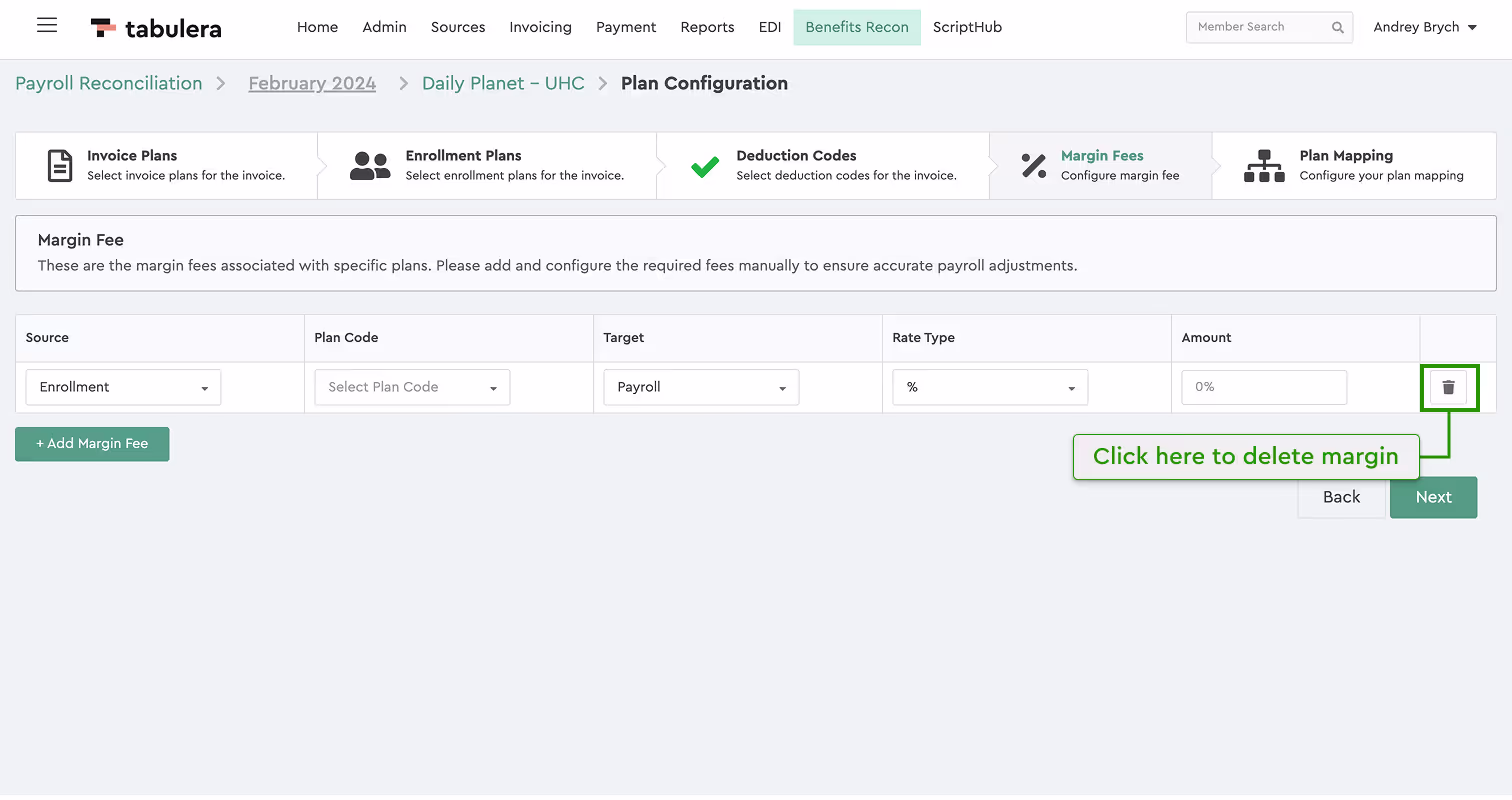Image resolution: width=1512 pixels, height=800 pixels.
Task: Focus the Member Search input field
Action: click(x=1269, y=27)
